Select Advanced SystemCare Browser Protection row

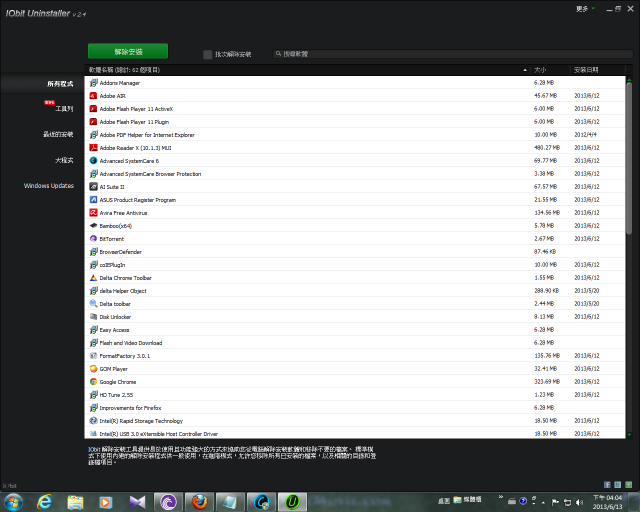(x=355, y=174)
